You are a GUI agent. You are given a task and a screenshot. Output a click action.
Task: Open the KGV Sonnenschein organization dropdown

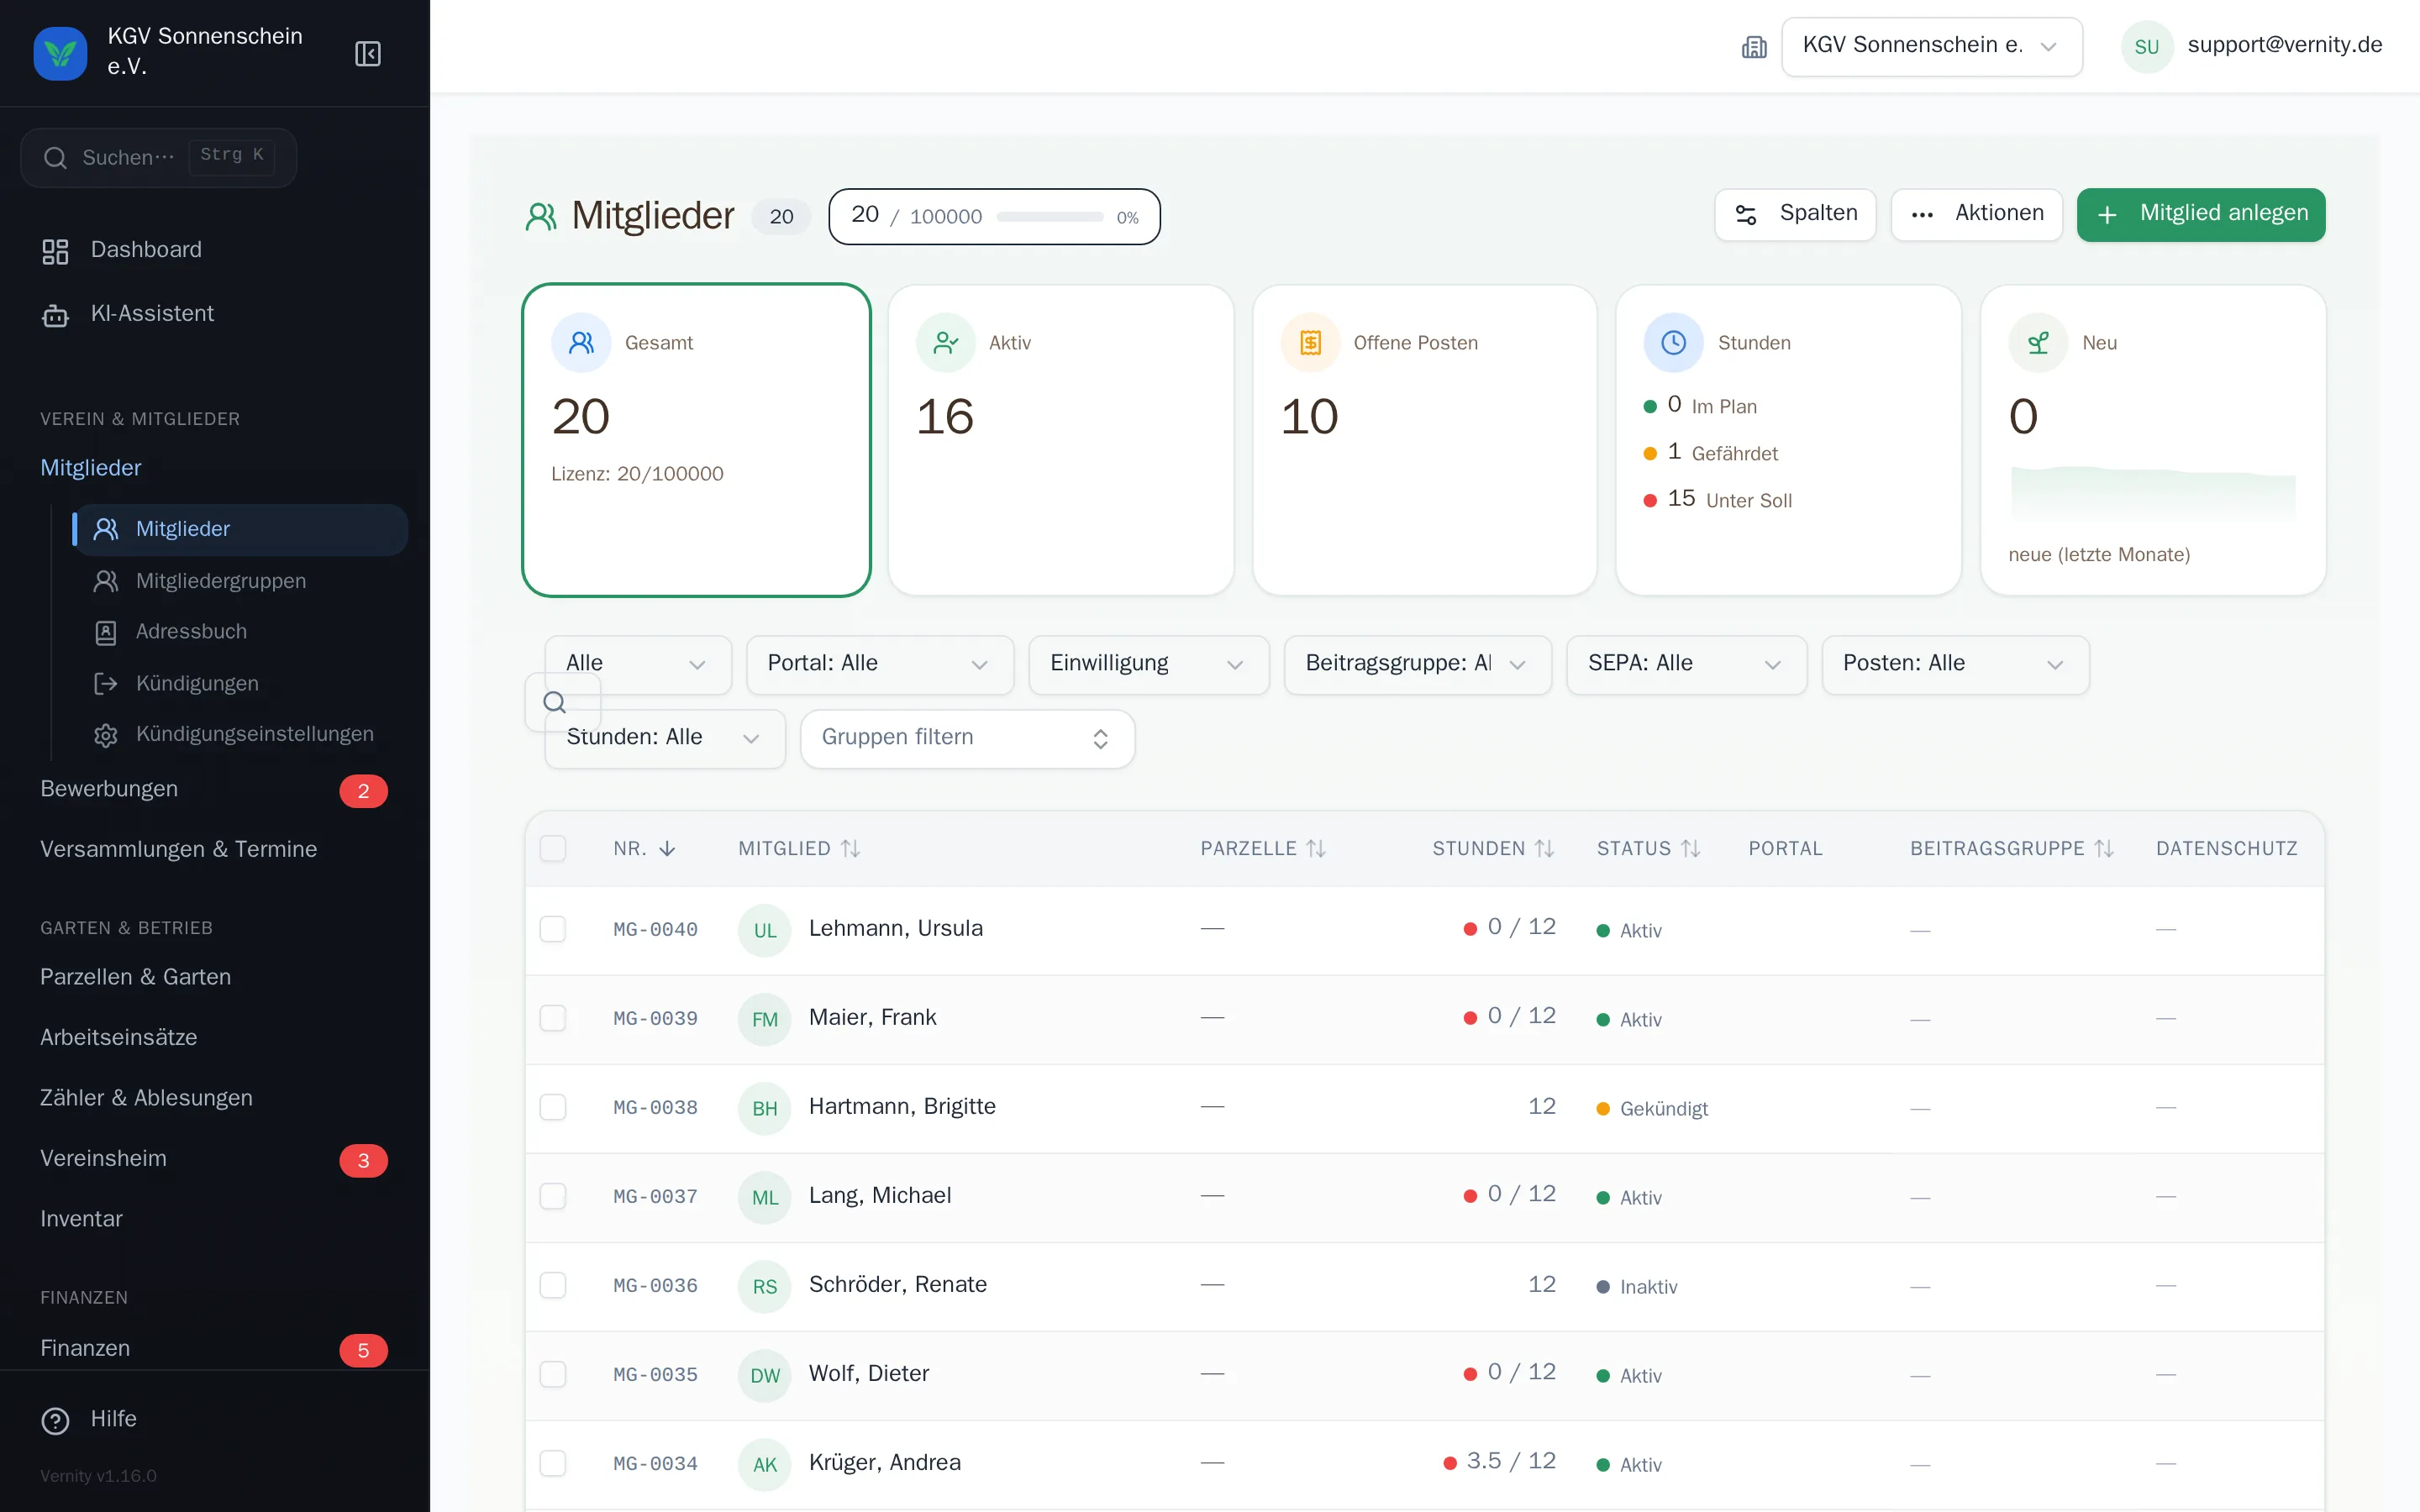click(x=1931, y=46)
